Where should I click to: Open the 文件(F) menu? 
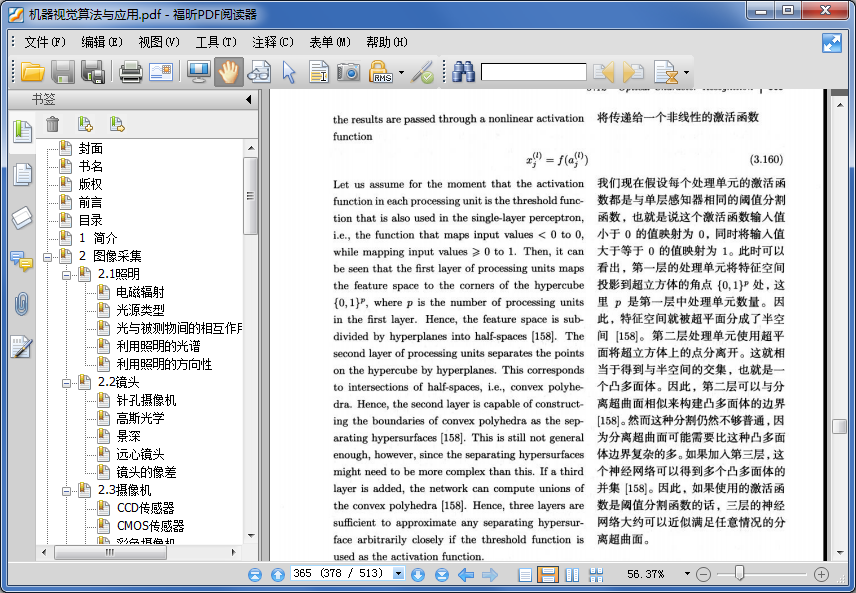click(x=45, y=42)
